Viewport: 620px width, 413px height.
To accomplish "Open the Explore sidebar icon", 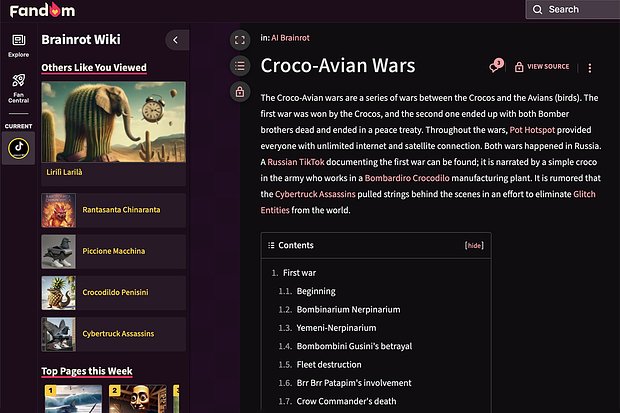I will coord(19,45).
